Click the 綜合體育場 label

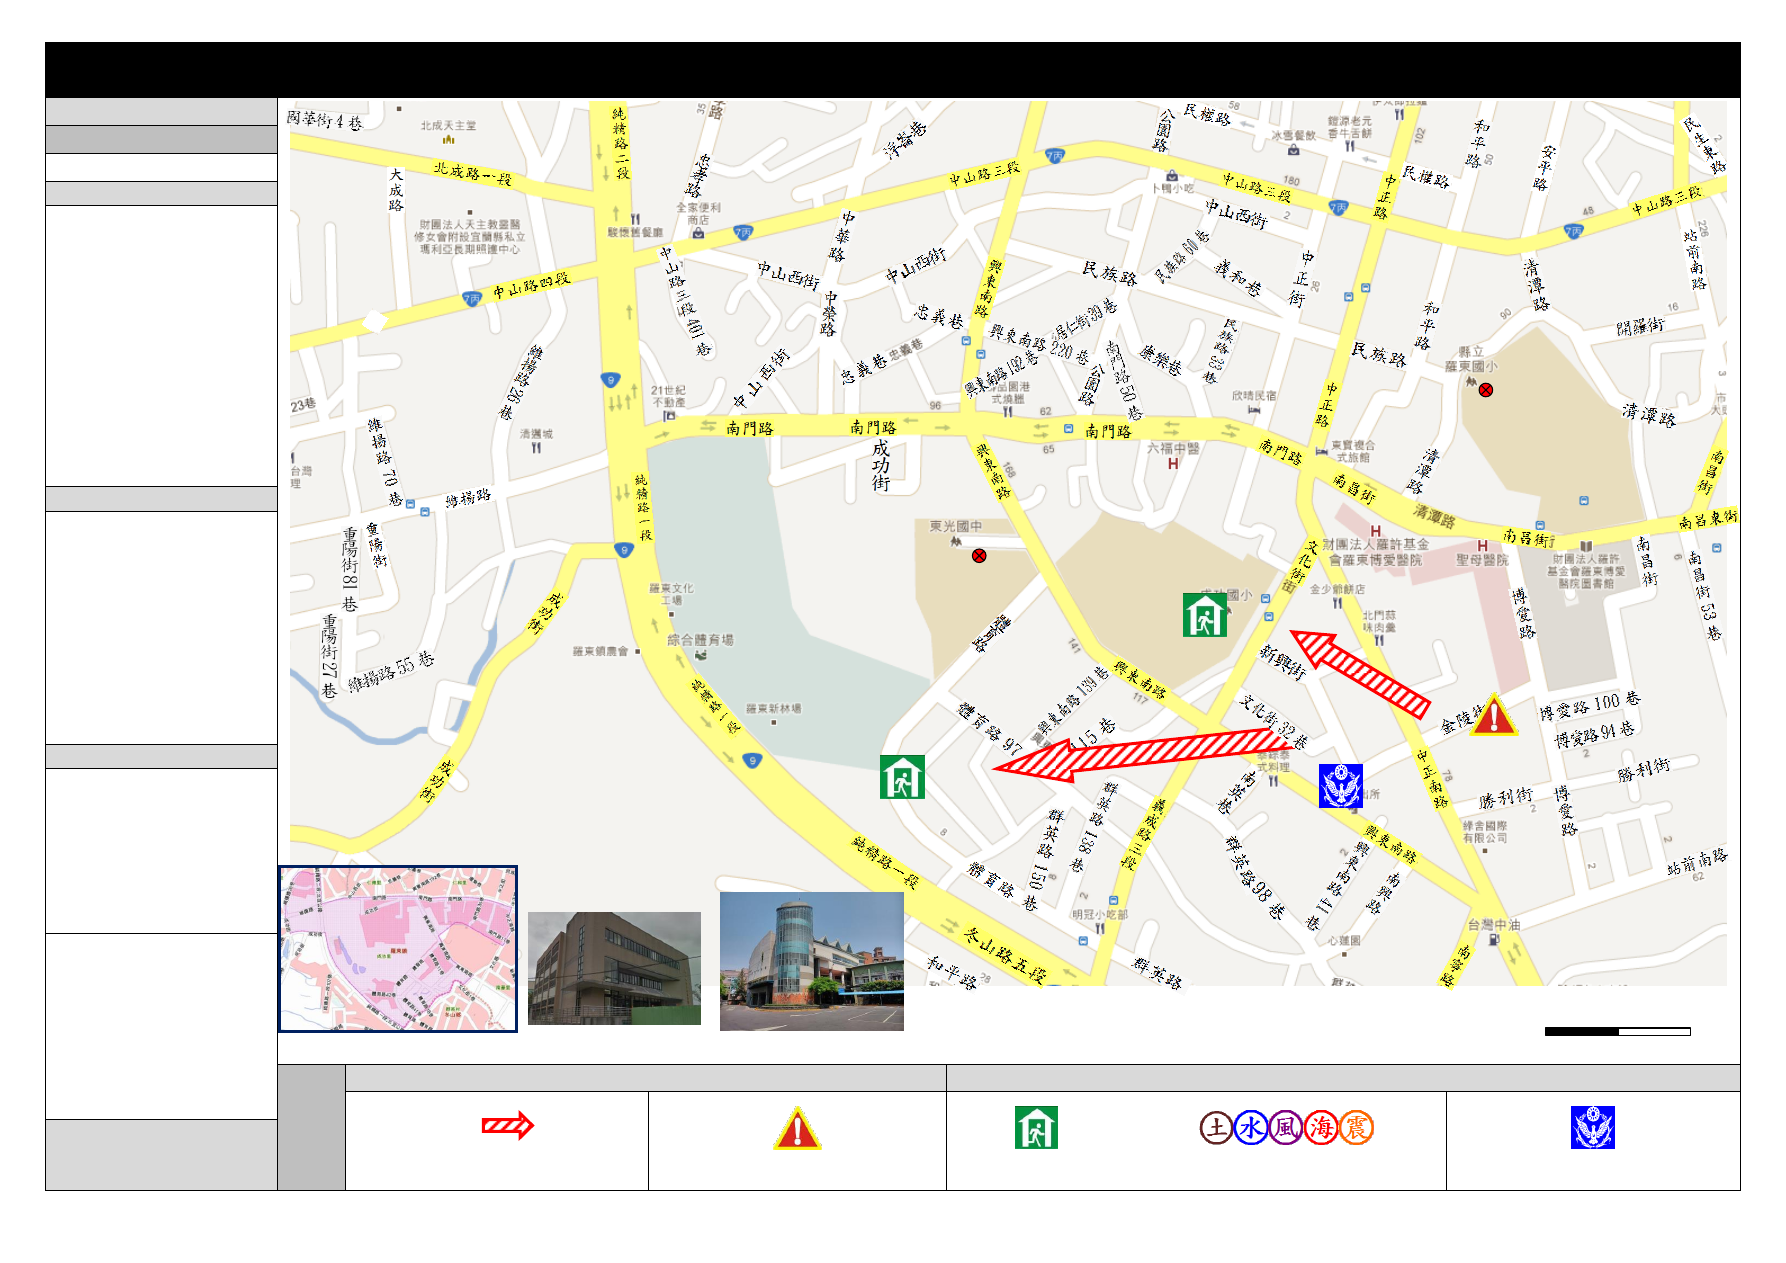[700, 640]
